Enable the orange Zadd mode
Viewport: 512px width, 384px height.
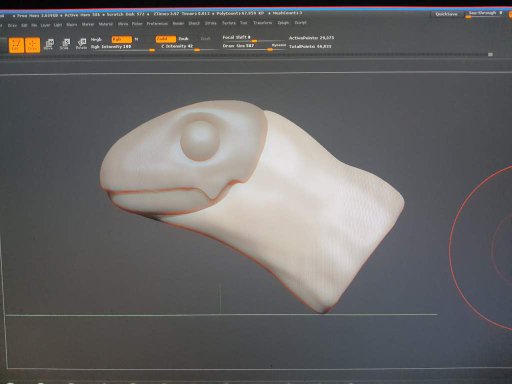click(166, 39)
